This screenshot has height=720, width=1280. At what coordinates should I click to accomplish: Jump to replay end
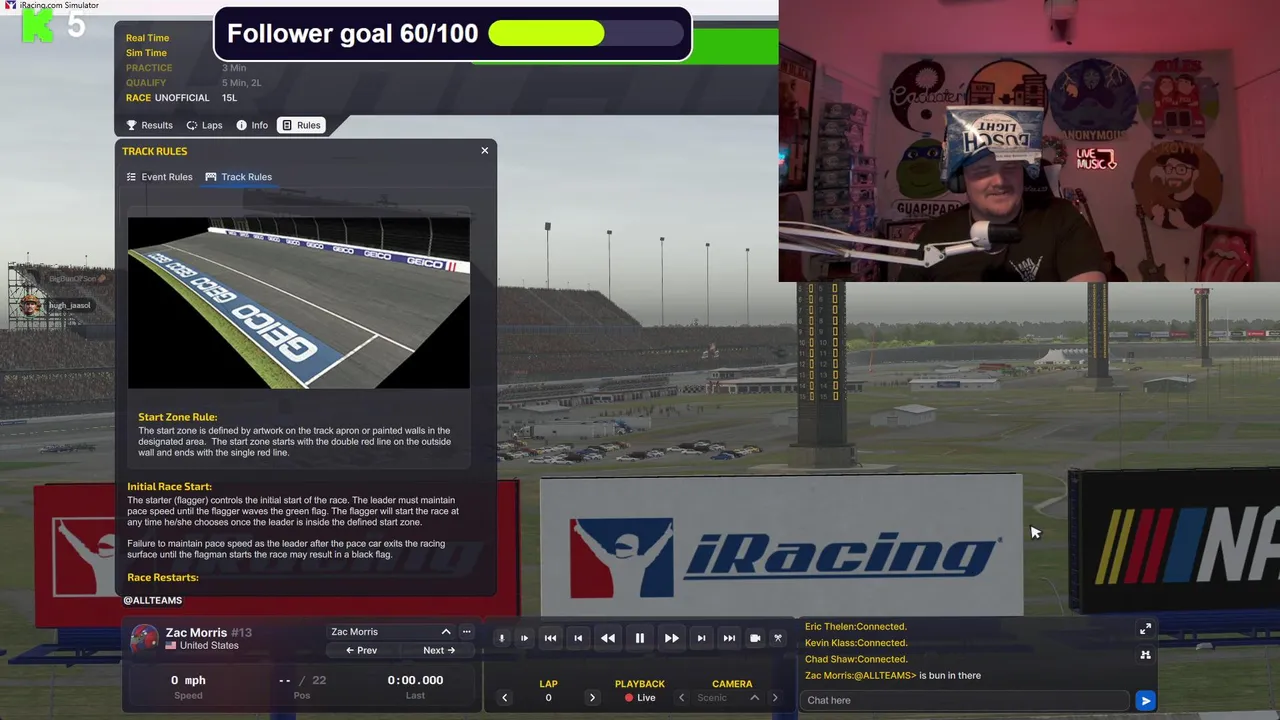coord(729,638)
